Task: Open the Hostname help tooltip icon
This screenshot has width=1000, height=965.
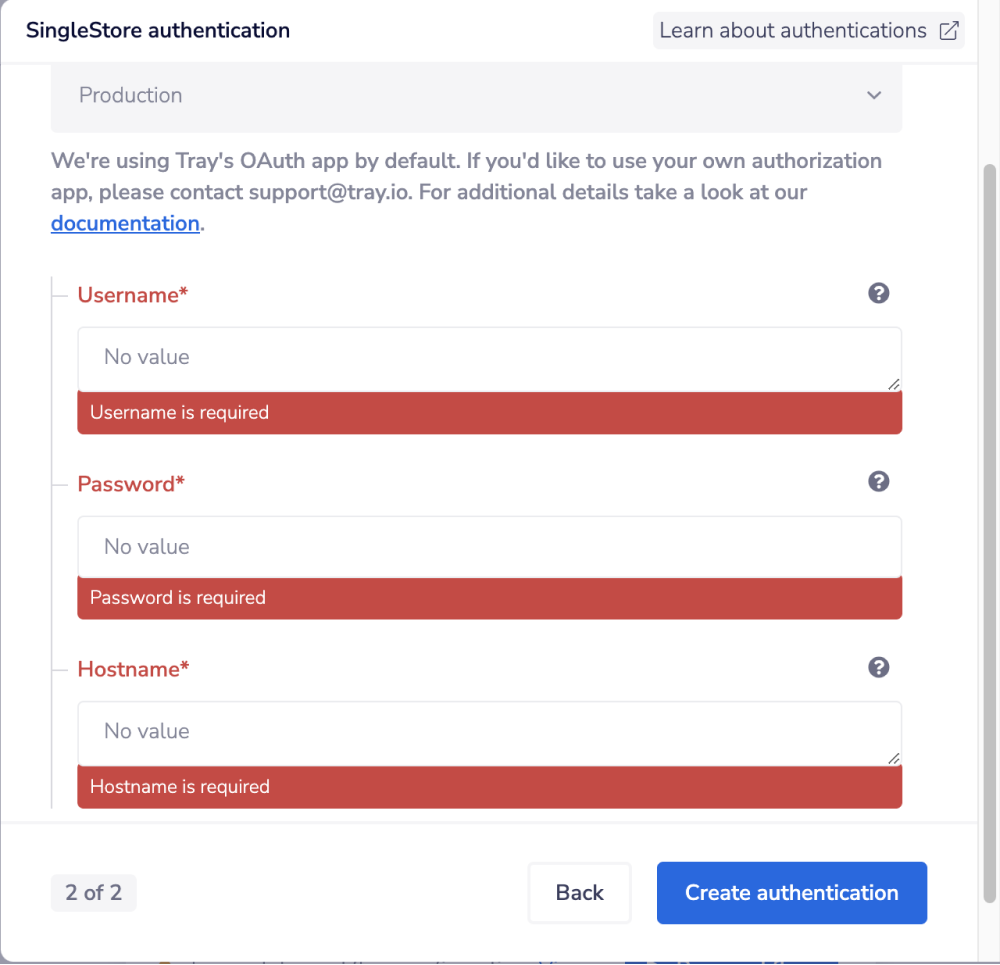Action: pyautogui.click(x=878, y=667)
